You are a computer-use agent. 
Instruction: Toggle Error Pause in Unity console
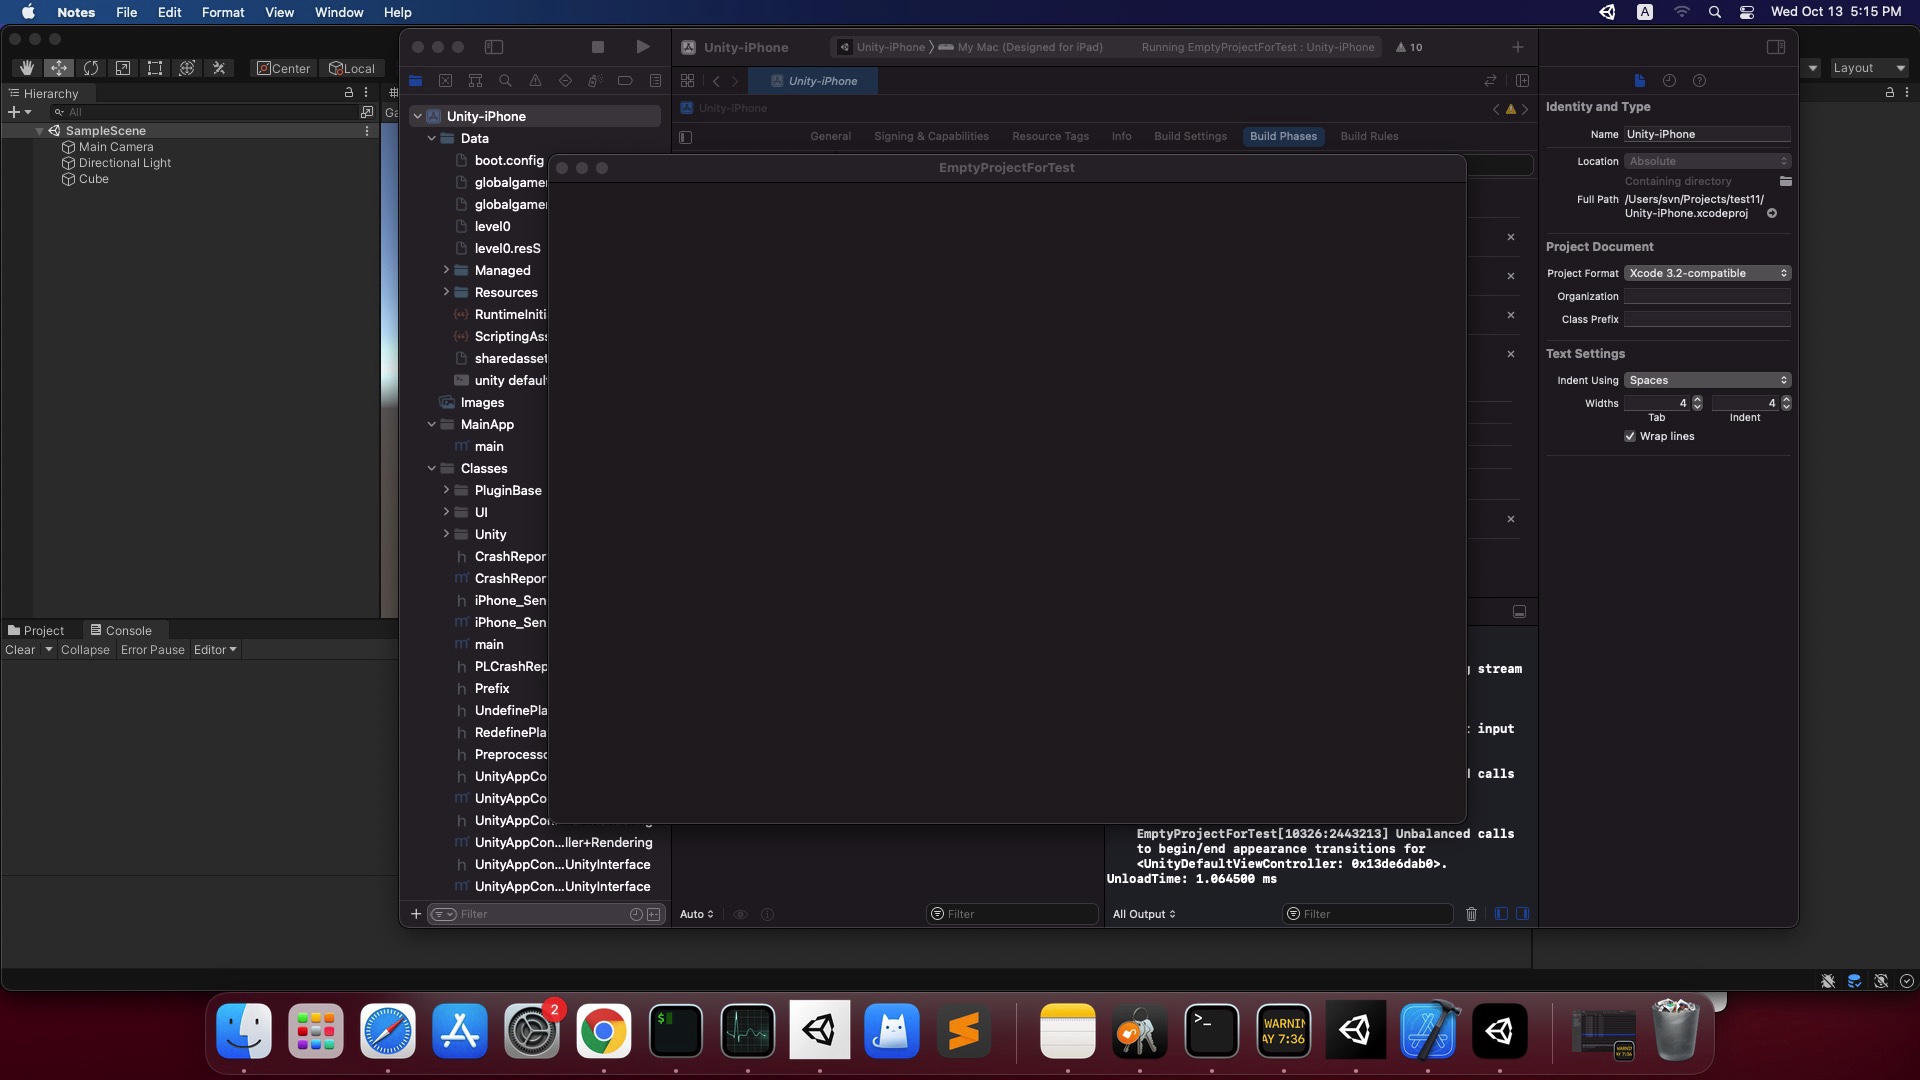pyautogui.click(x=153, y=650)
